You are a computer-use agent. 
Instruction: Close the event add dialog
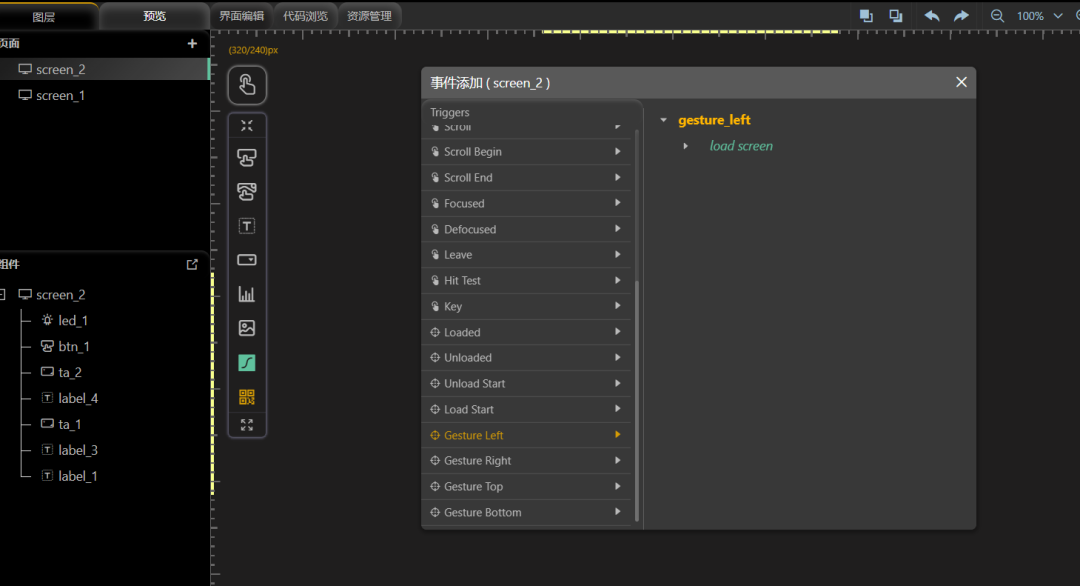point(962,82)
